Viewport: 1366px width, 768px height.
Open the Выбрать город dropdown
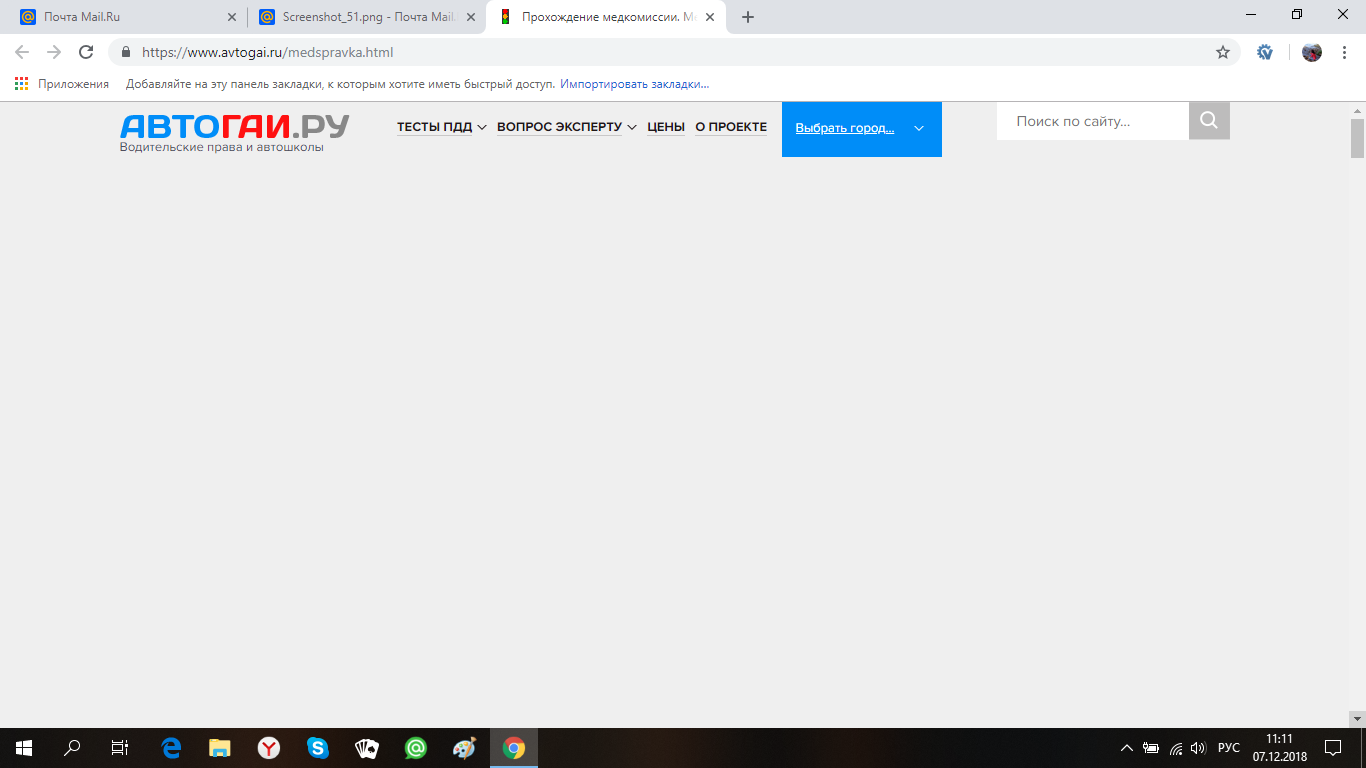pos(861,129)
